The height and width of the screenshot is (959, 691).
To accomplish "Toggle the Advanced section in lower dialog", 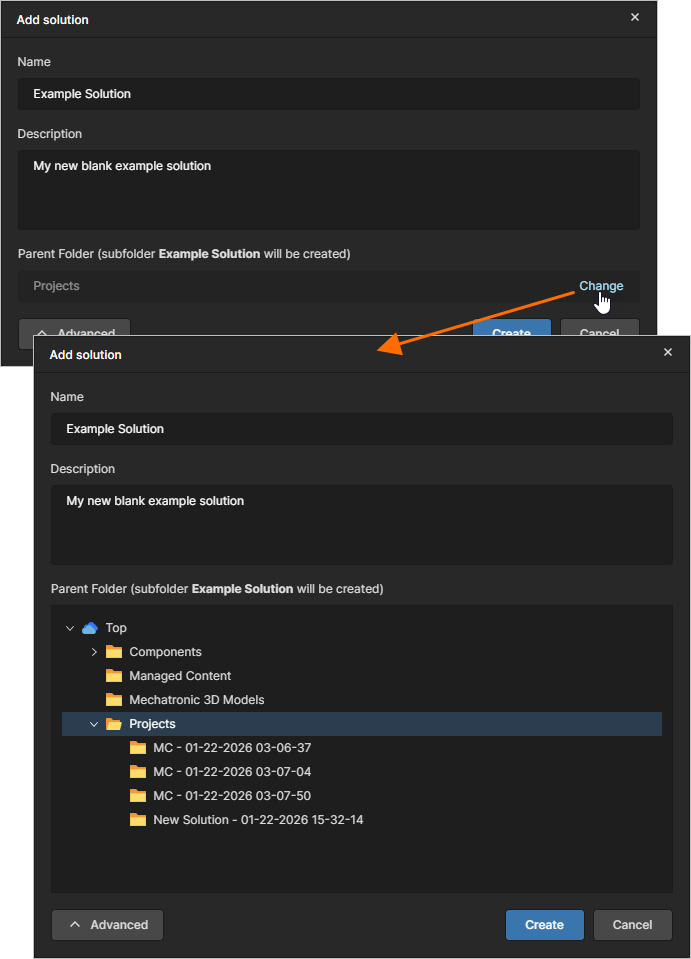I will point(107,925).
